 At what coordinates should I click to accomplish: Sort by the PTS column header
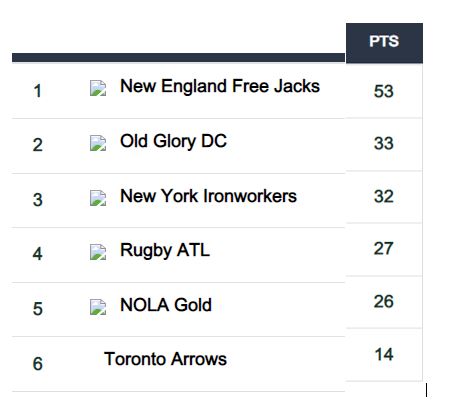pos(384,43)
